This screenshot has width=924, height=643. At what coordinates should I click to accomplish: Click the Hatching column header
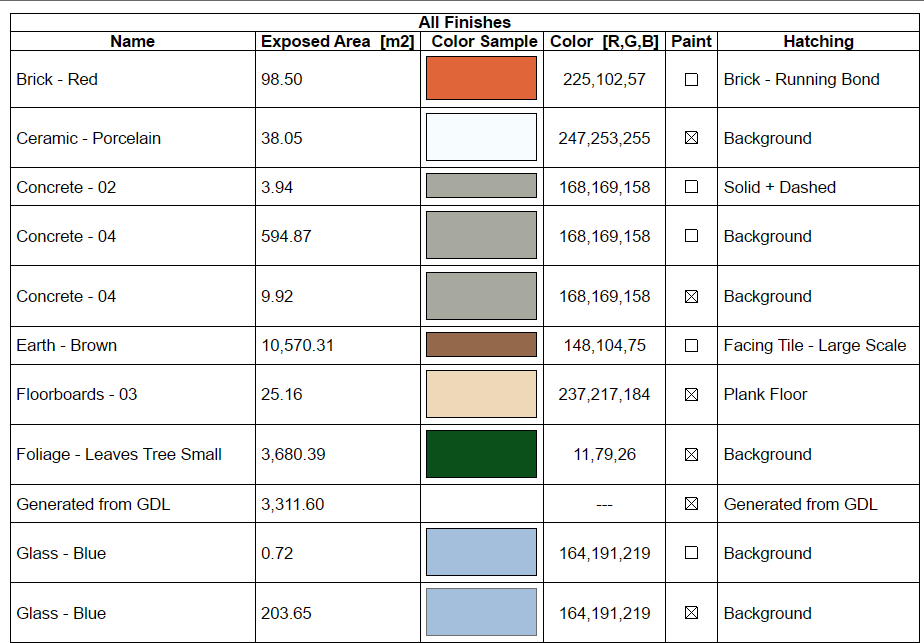tap(818, 42)
